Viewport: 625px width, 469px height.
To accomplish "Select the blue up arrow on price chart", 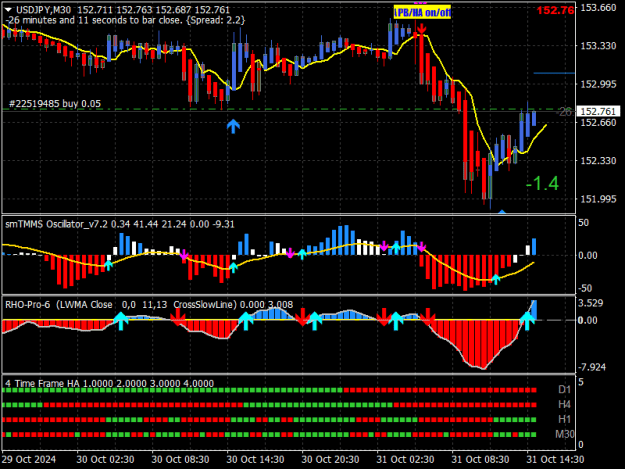I will pos(233,126).
